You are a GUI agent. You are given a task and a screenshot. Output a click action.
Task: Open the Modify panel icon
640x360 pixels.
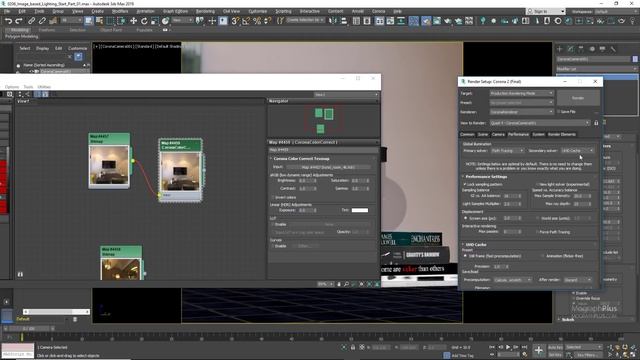coord(570,49)
